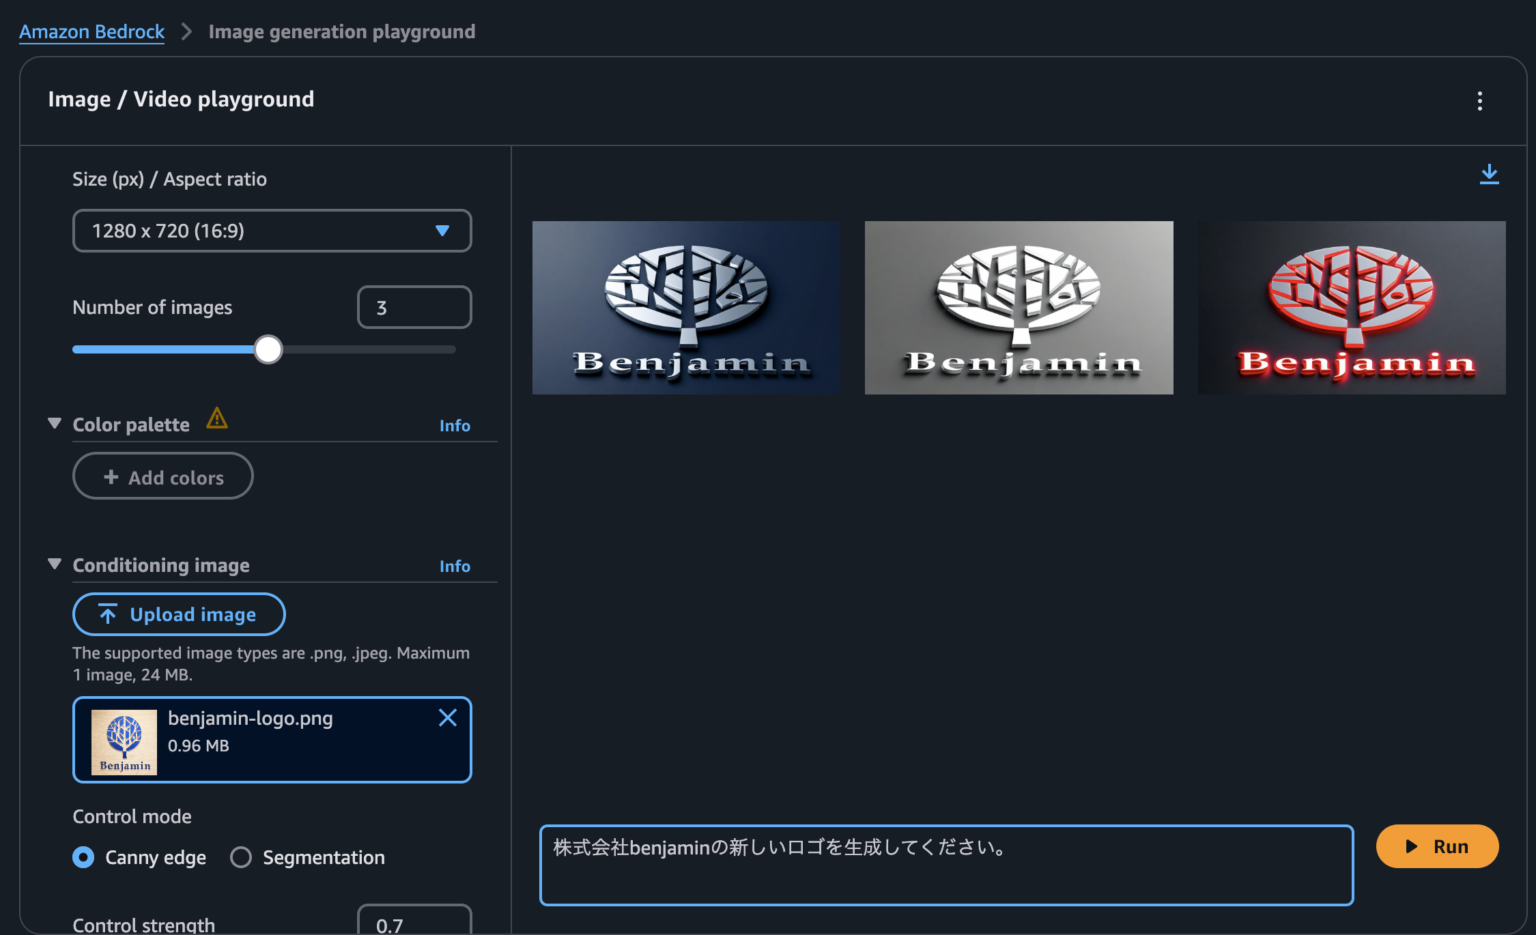Remove benjamin-logo.png using the X icon
1536x935 pixels.
447,717
